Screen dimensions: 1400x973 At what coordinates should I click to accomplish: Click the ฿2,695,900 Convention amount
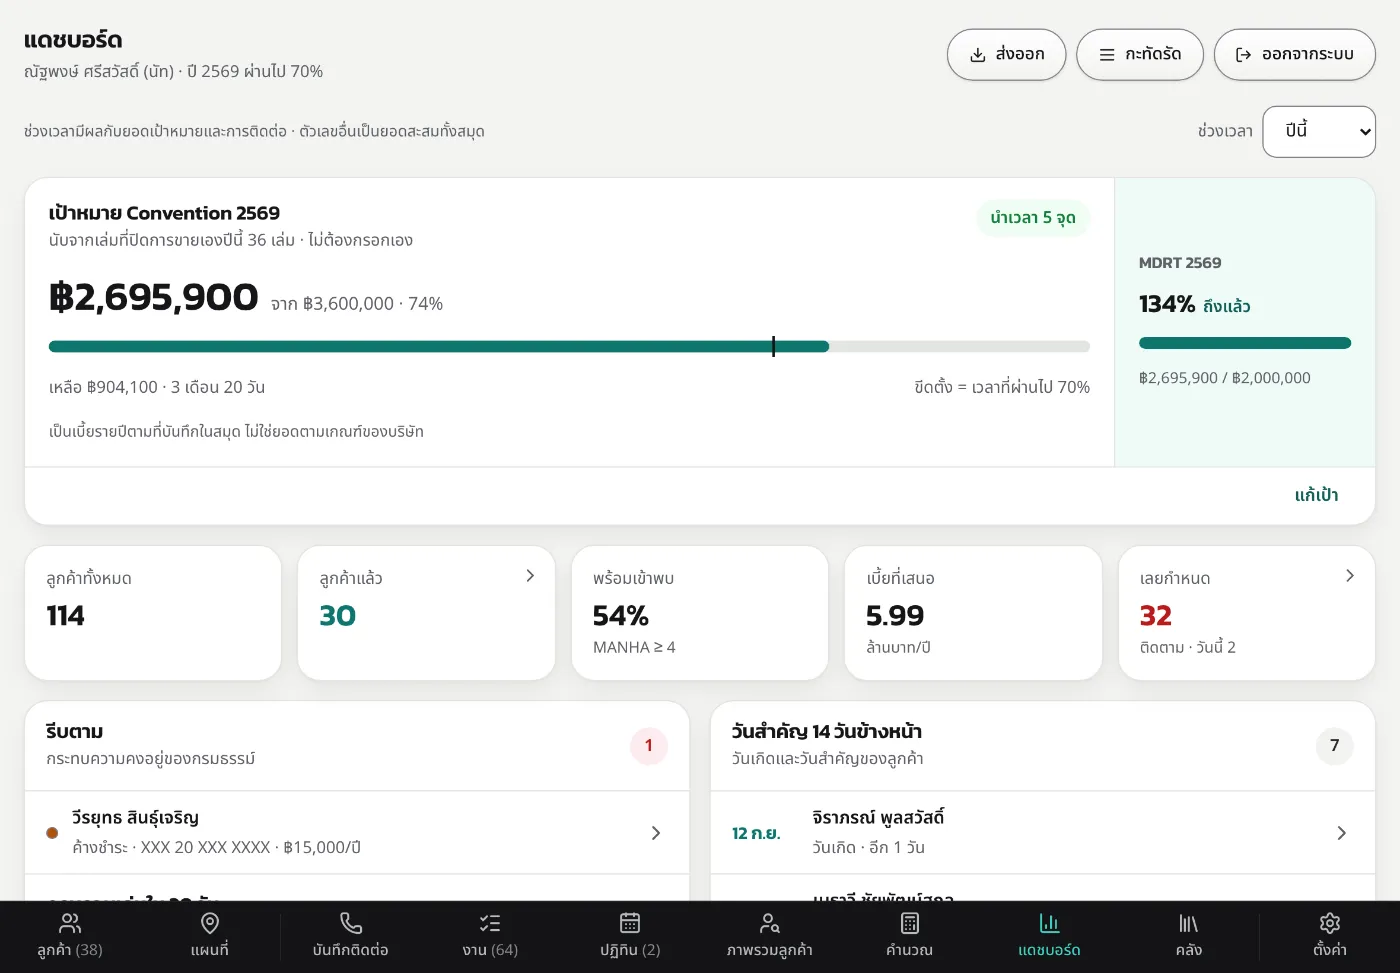coord(154,297)
